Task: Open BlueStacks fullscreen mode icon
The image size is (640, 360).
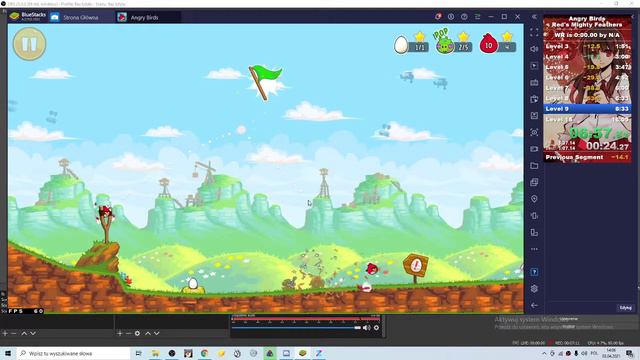Action: click(534, 33)
